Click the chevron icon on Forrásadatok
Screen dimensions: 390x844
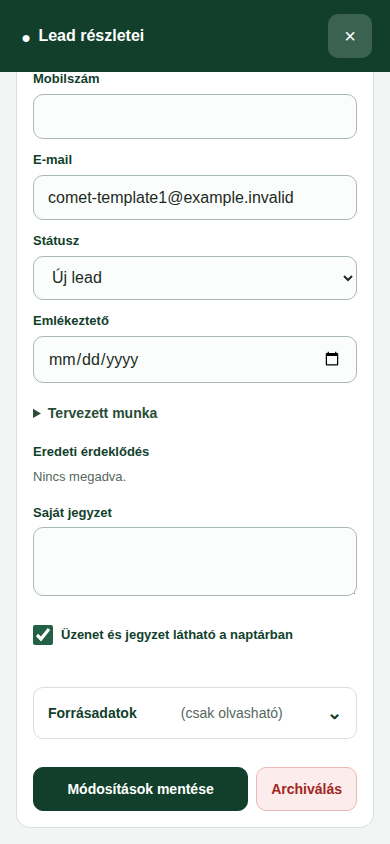coord(335,716)
